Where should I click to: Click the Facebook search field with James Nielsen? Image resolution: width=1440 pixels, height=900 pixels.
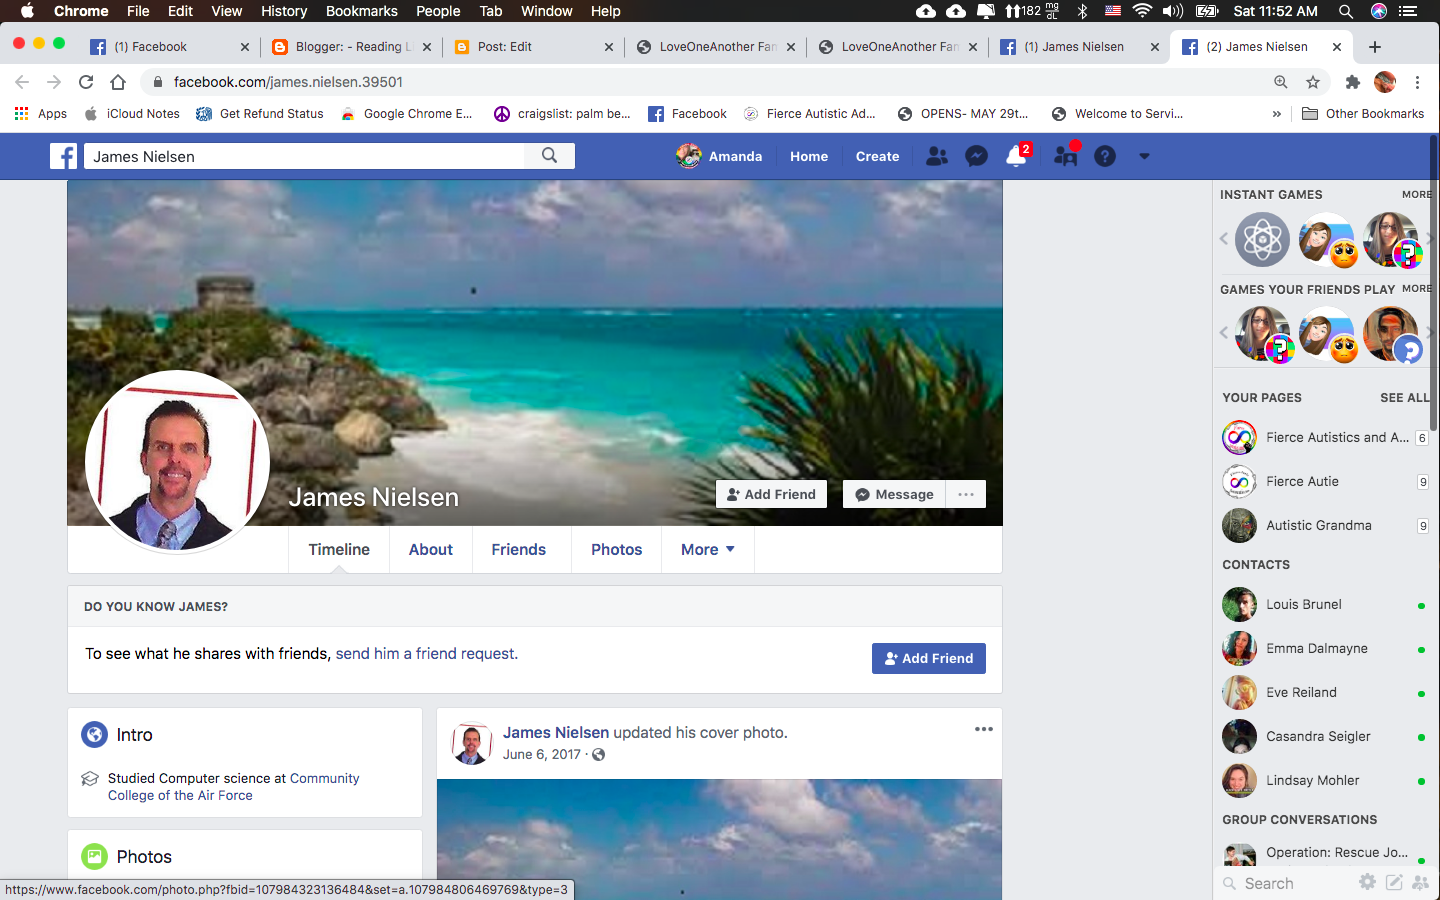click(305, 156)
